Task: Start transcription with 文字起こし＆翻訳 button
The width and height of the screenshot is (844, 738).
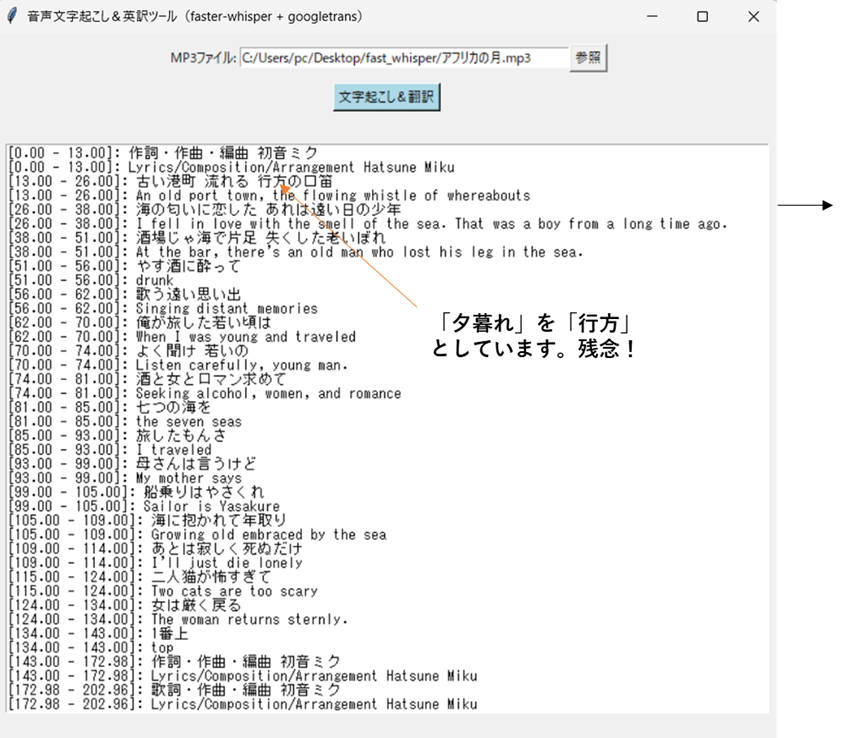Action: (386, 97)
